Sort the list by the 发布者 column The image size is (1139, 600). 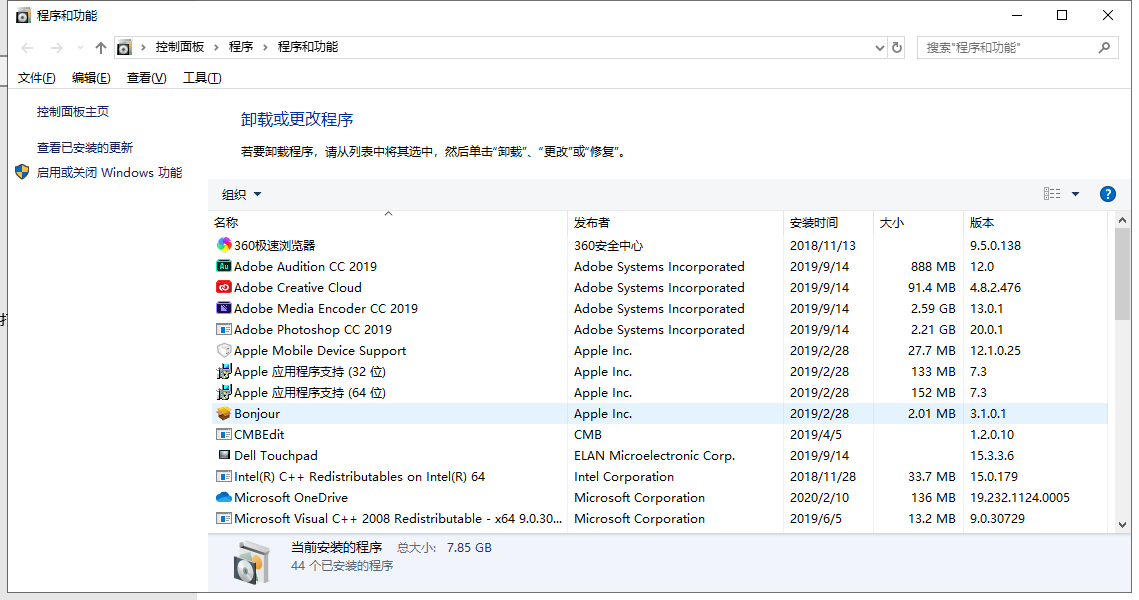[x=676, y=222]
